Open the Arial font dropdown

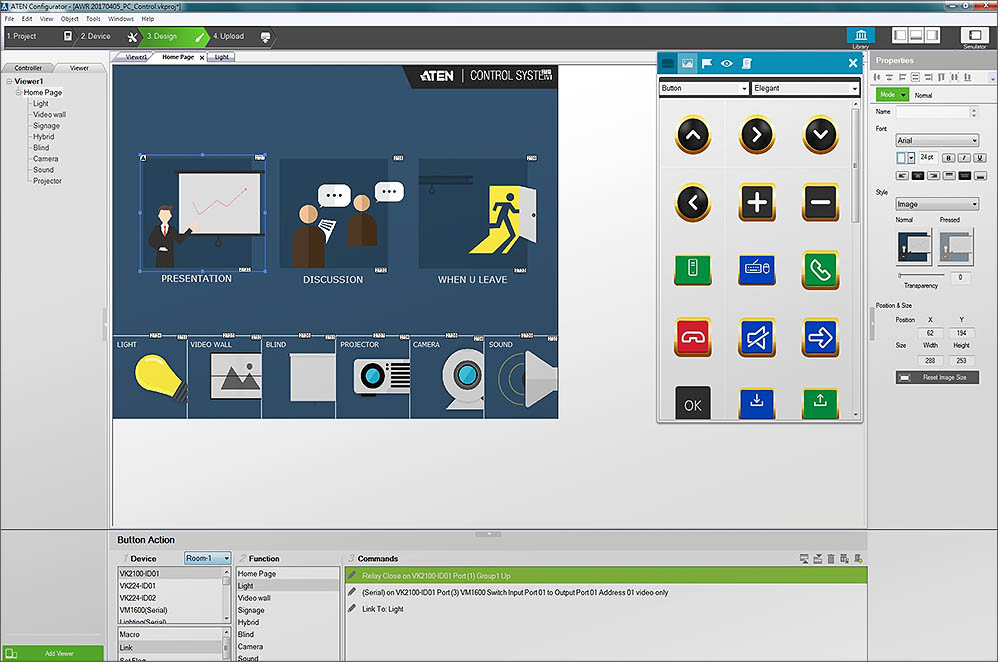934,138
